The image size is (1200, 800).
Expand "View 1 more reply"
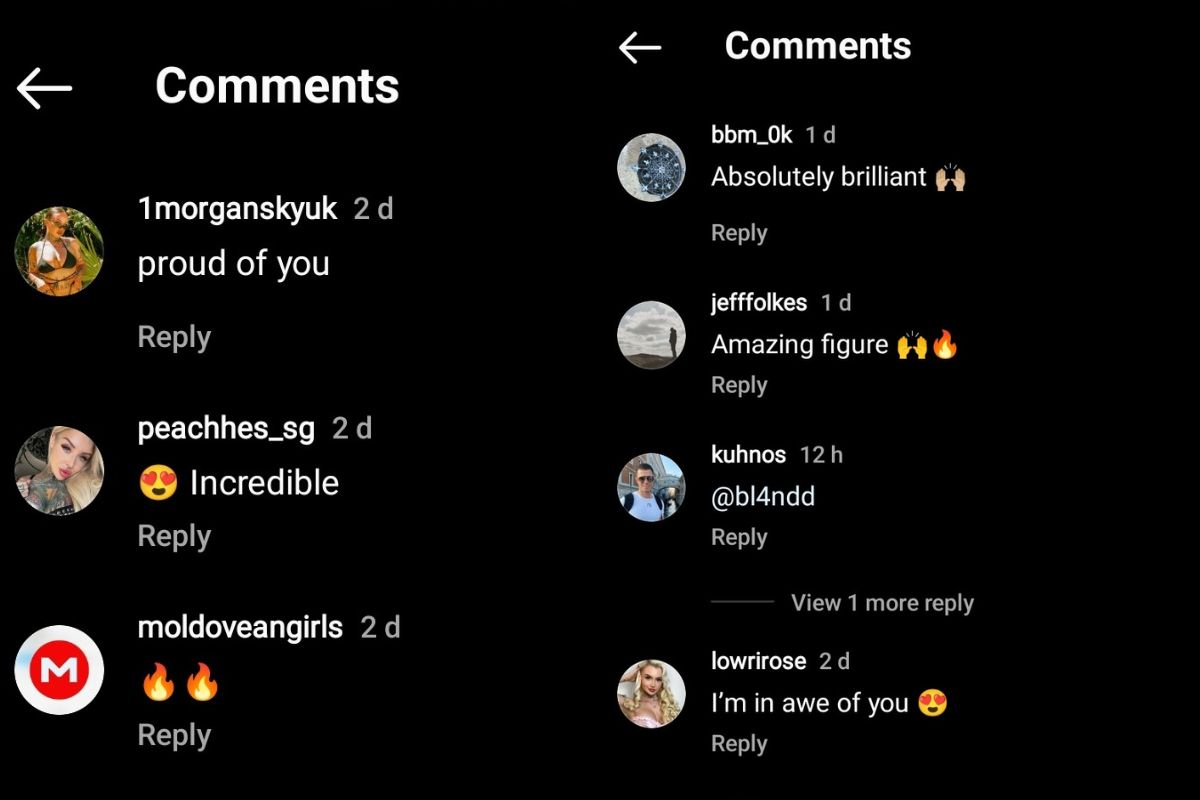[x=882, y=603]
